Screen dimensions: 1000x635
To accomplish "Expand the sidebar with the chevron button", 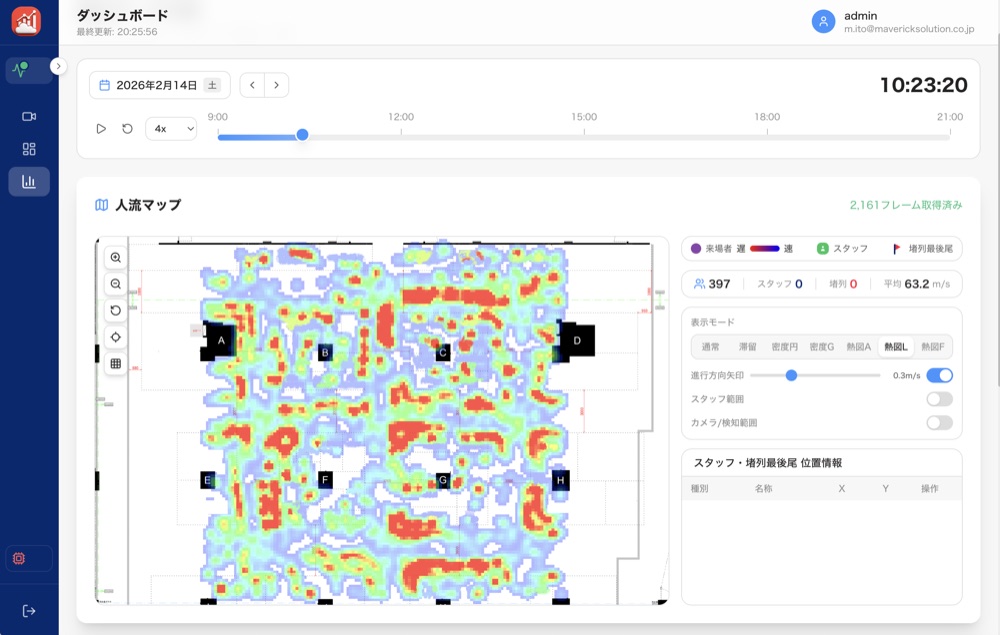I will (x=58, y=66).
